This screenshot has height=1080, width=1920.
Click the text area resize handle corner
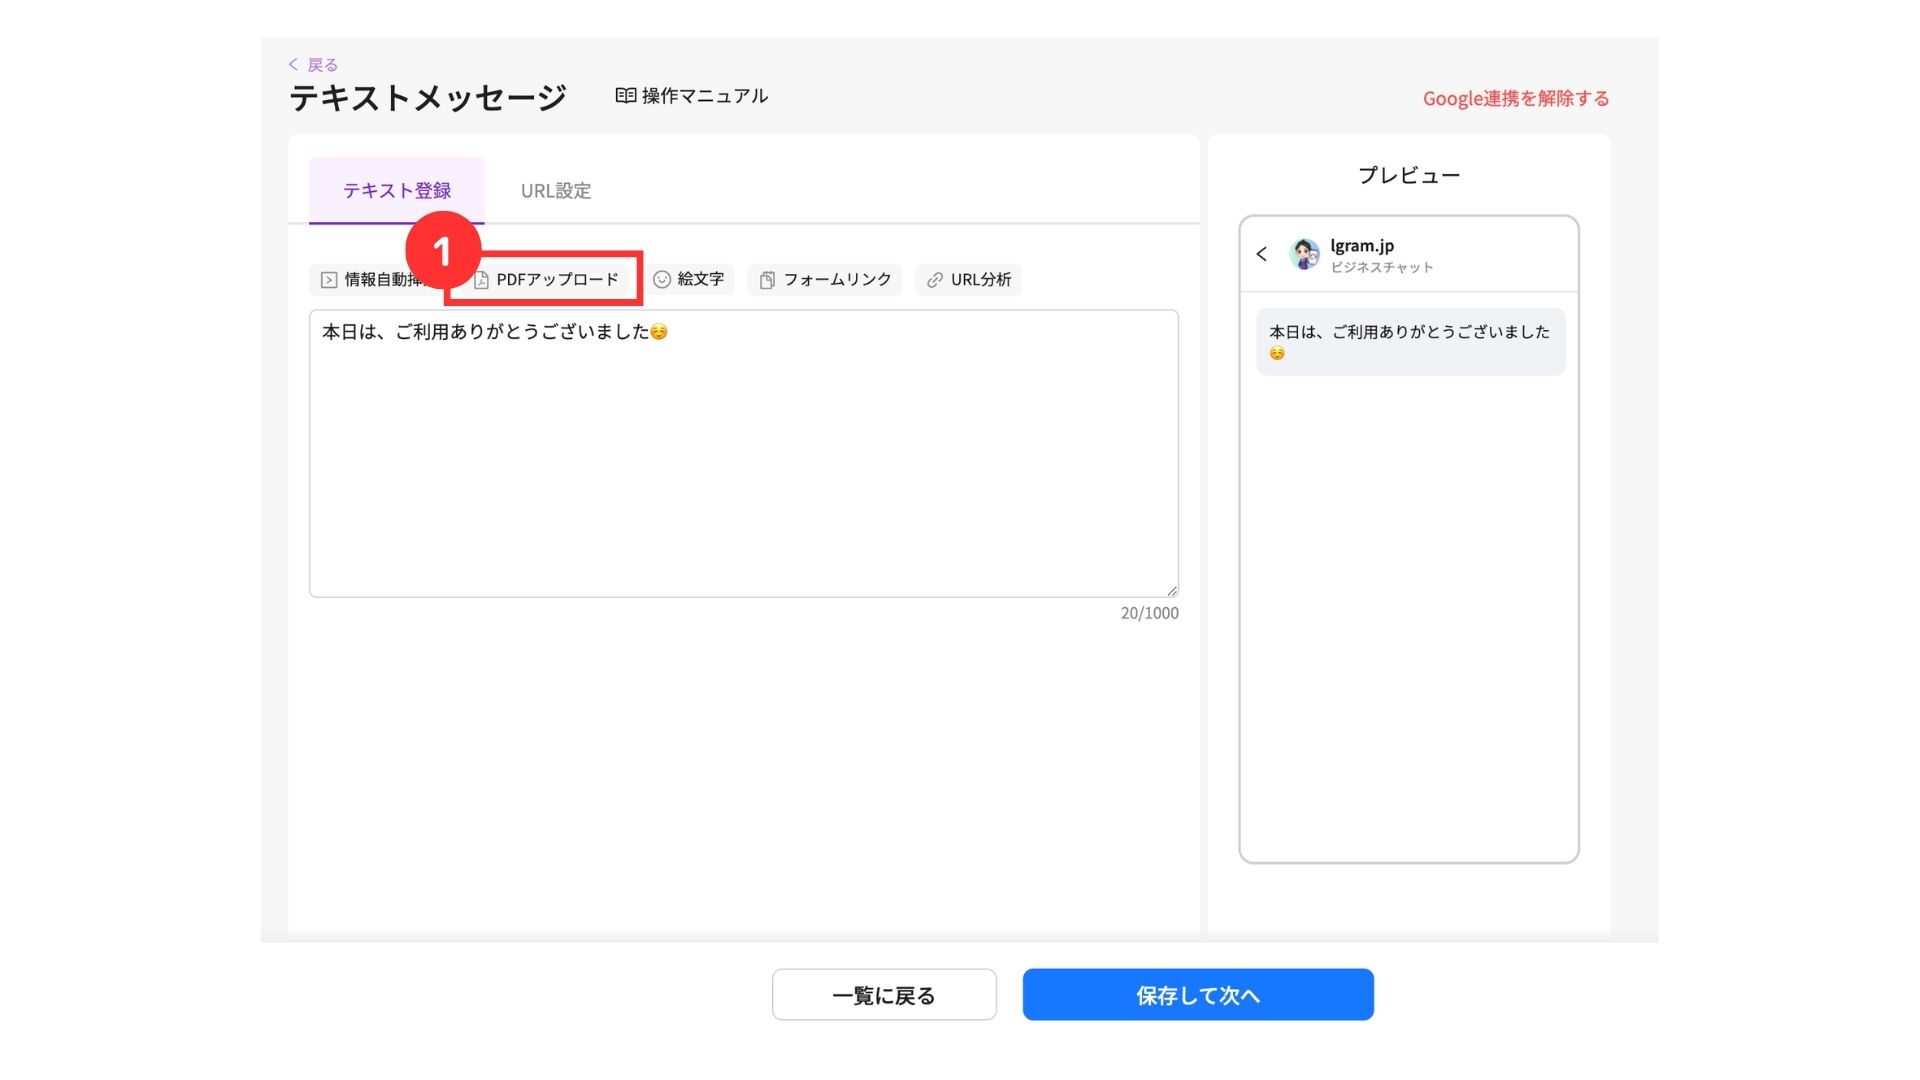tap(1172, 591)
